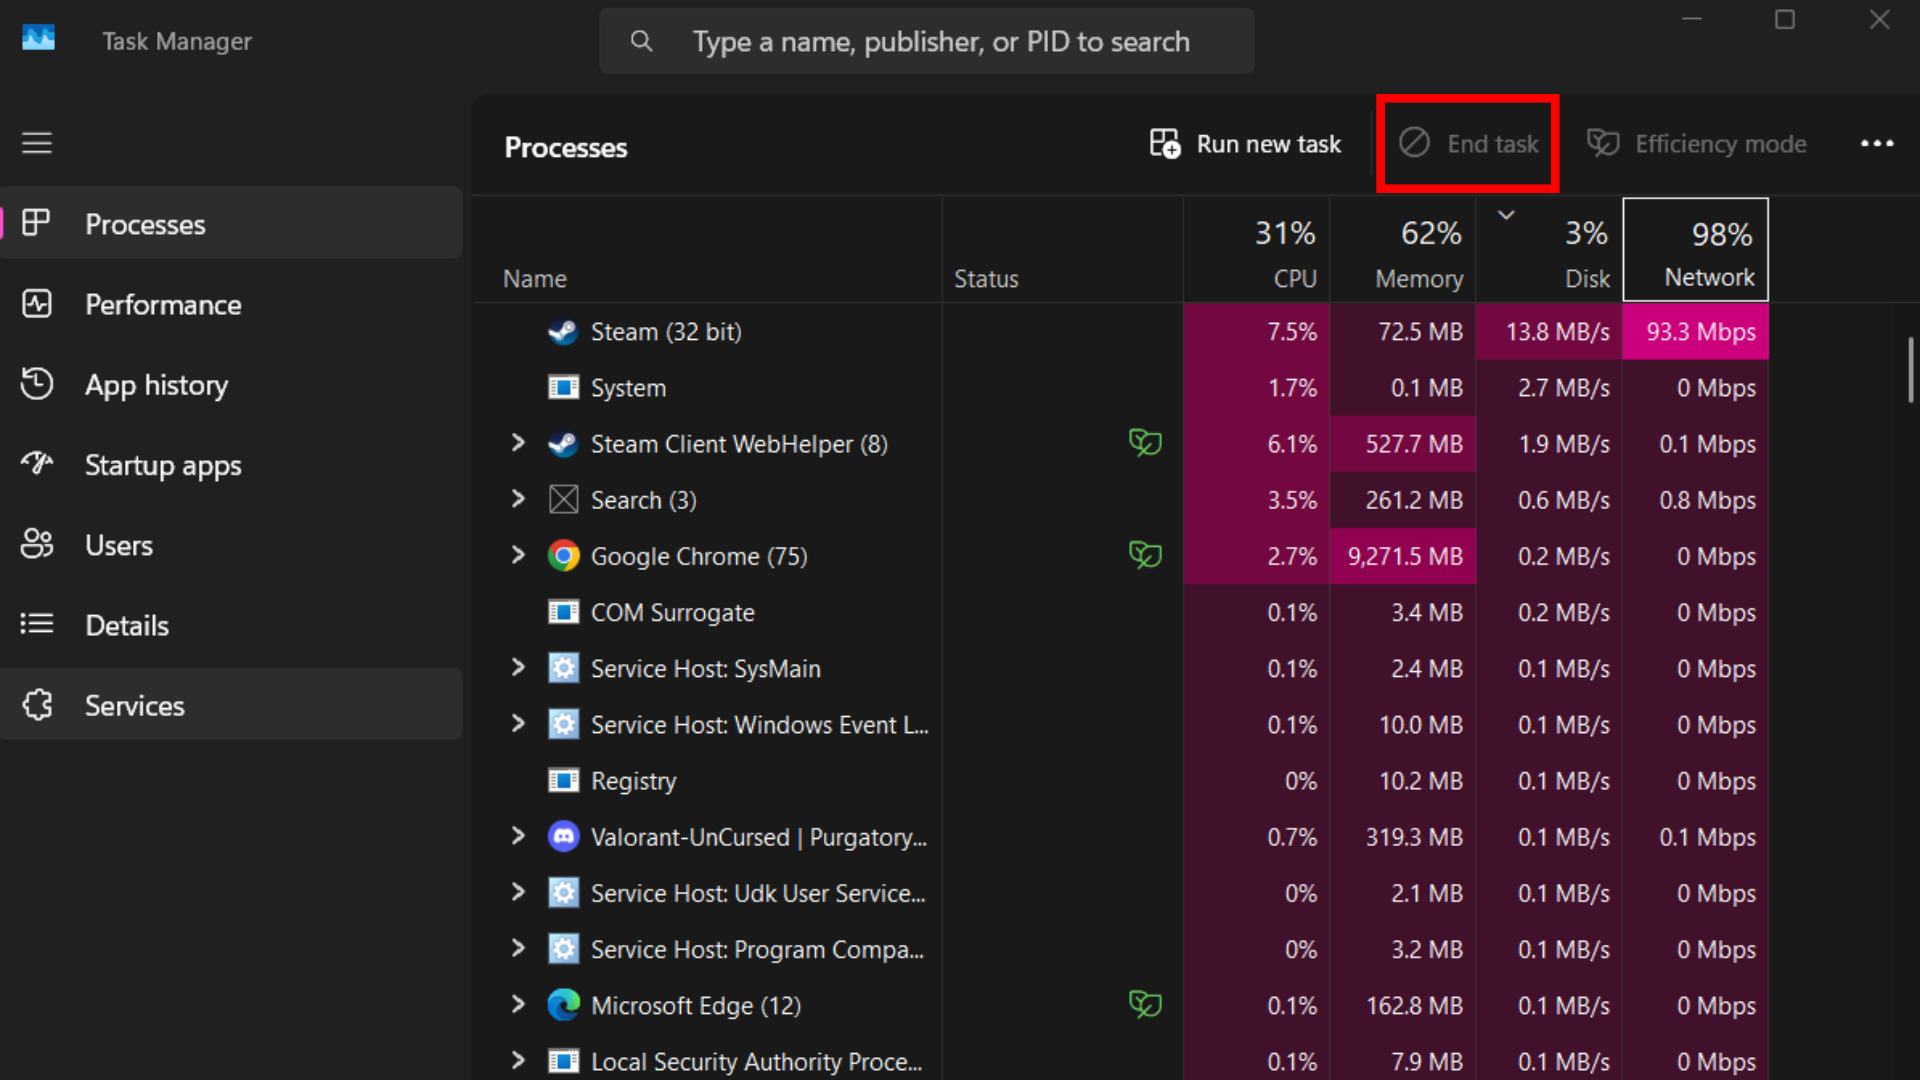Click Run new task button
Image resolution: width=1920 pixels, height=1080 pixels.
(1245, 144)
